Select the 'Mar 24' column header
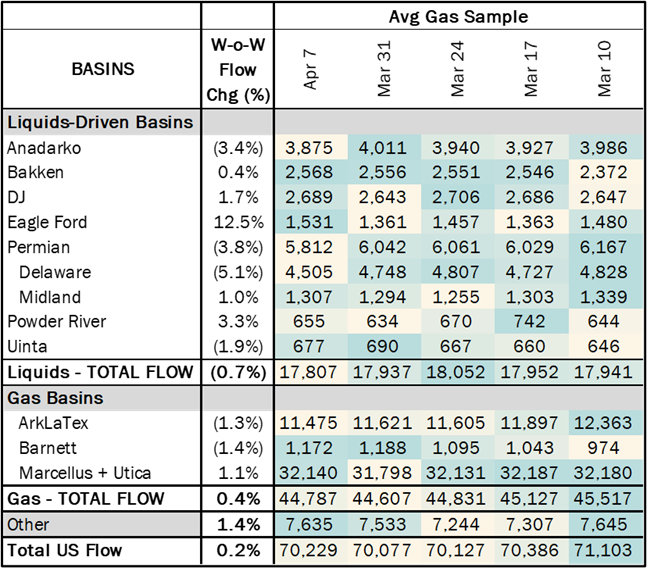Screen dimensions: 647x568 tap(457, 69)
